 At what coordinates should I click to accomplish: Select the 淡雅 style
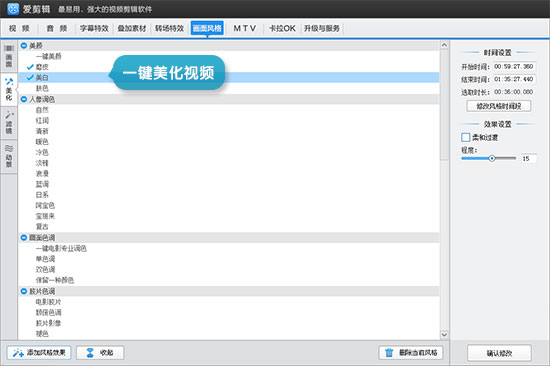pos(42,163)
